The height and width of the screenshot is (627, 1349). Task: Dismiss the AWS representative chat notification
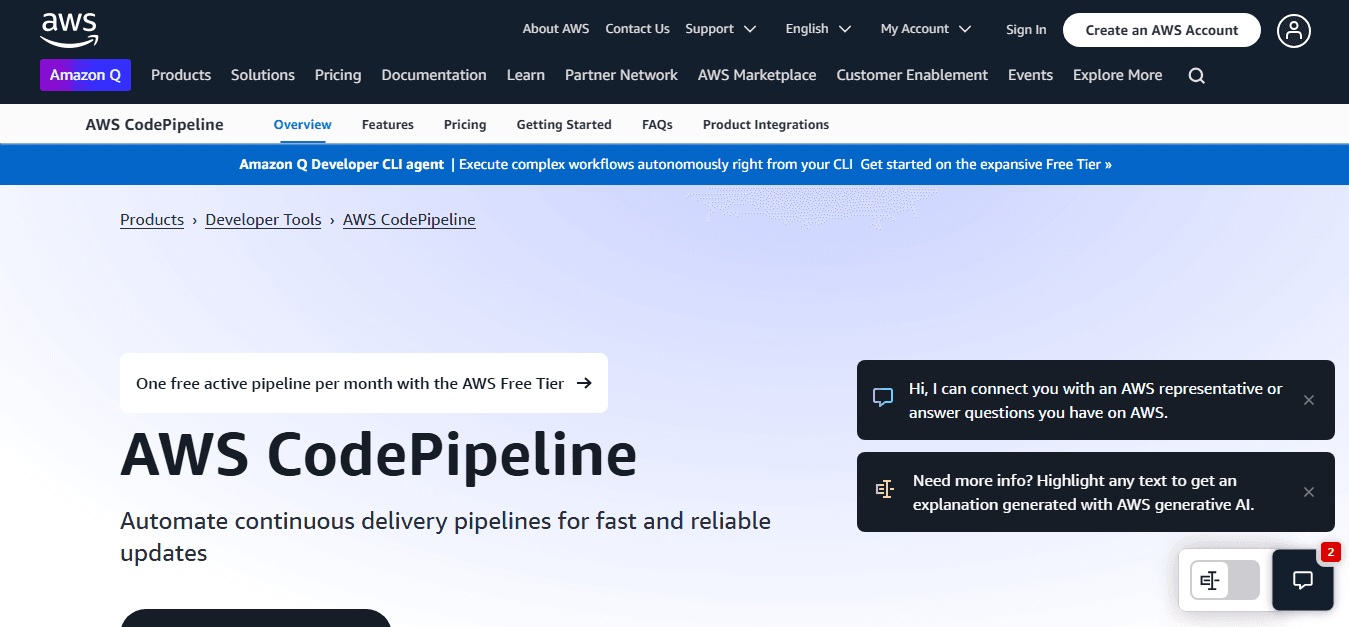pos(1309,400)
